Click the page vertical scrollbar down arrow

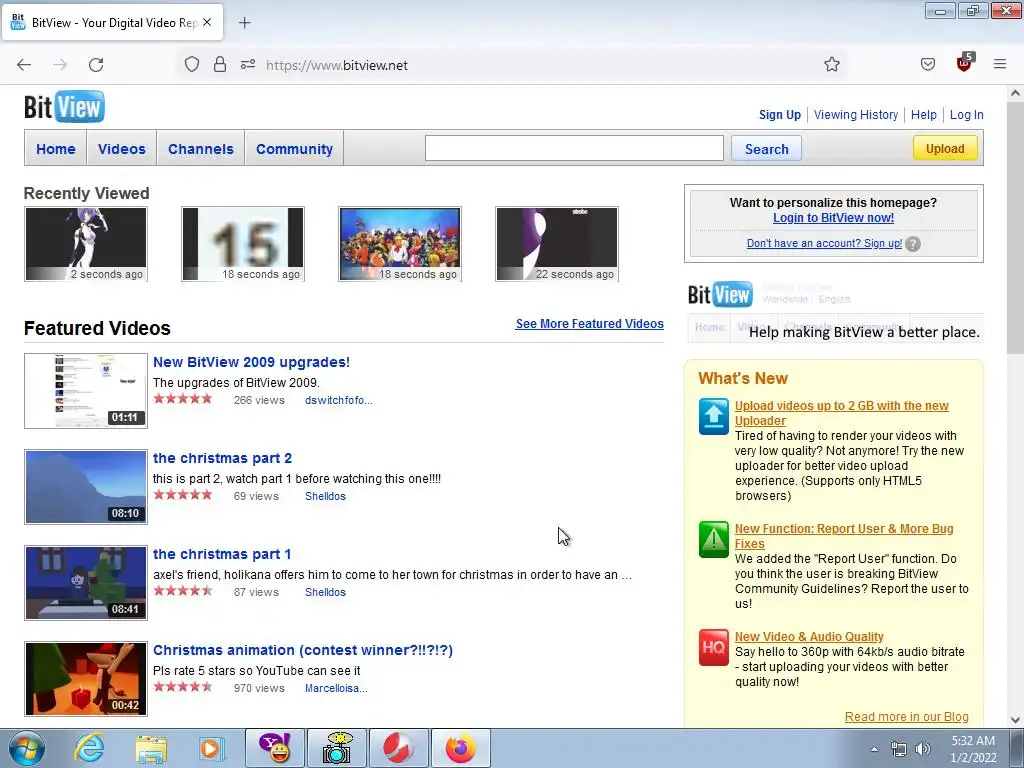tap(1015, 720)
